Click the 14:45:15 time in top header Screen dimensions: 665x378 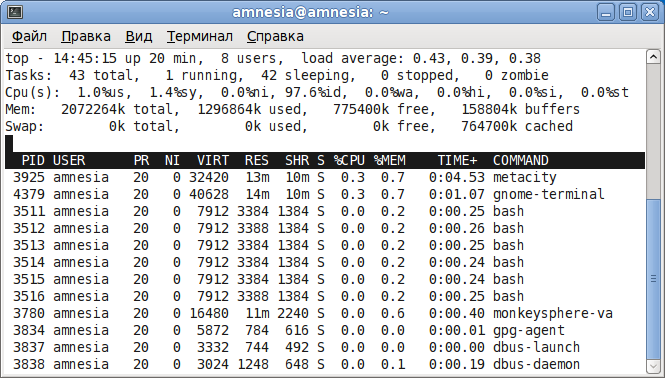point(85,59)
